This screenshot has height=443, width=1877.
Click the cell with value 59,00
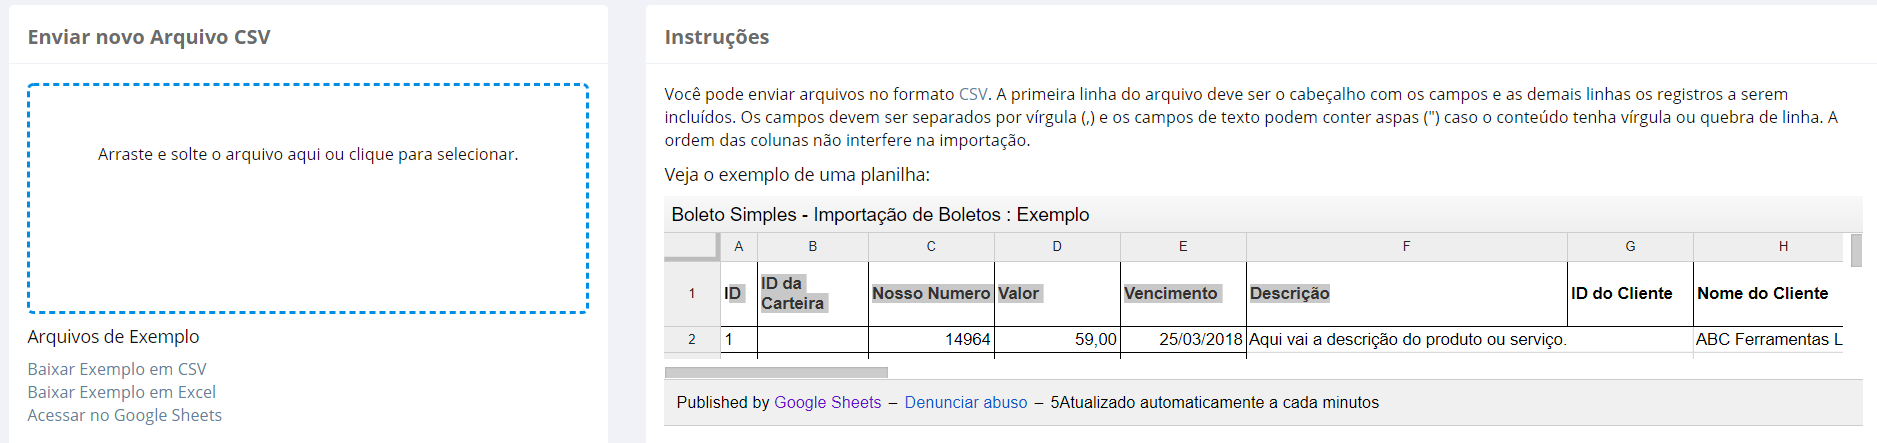tap(1057, 339)
